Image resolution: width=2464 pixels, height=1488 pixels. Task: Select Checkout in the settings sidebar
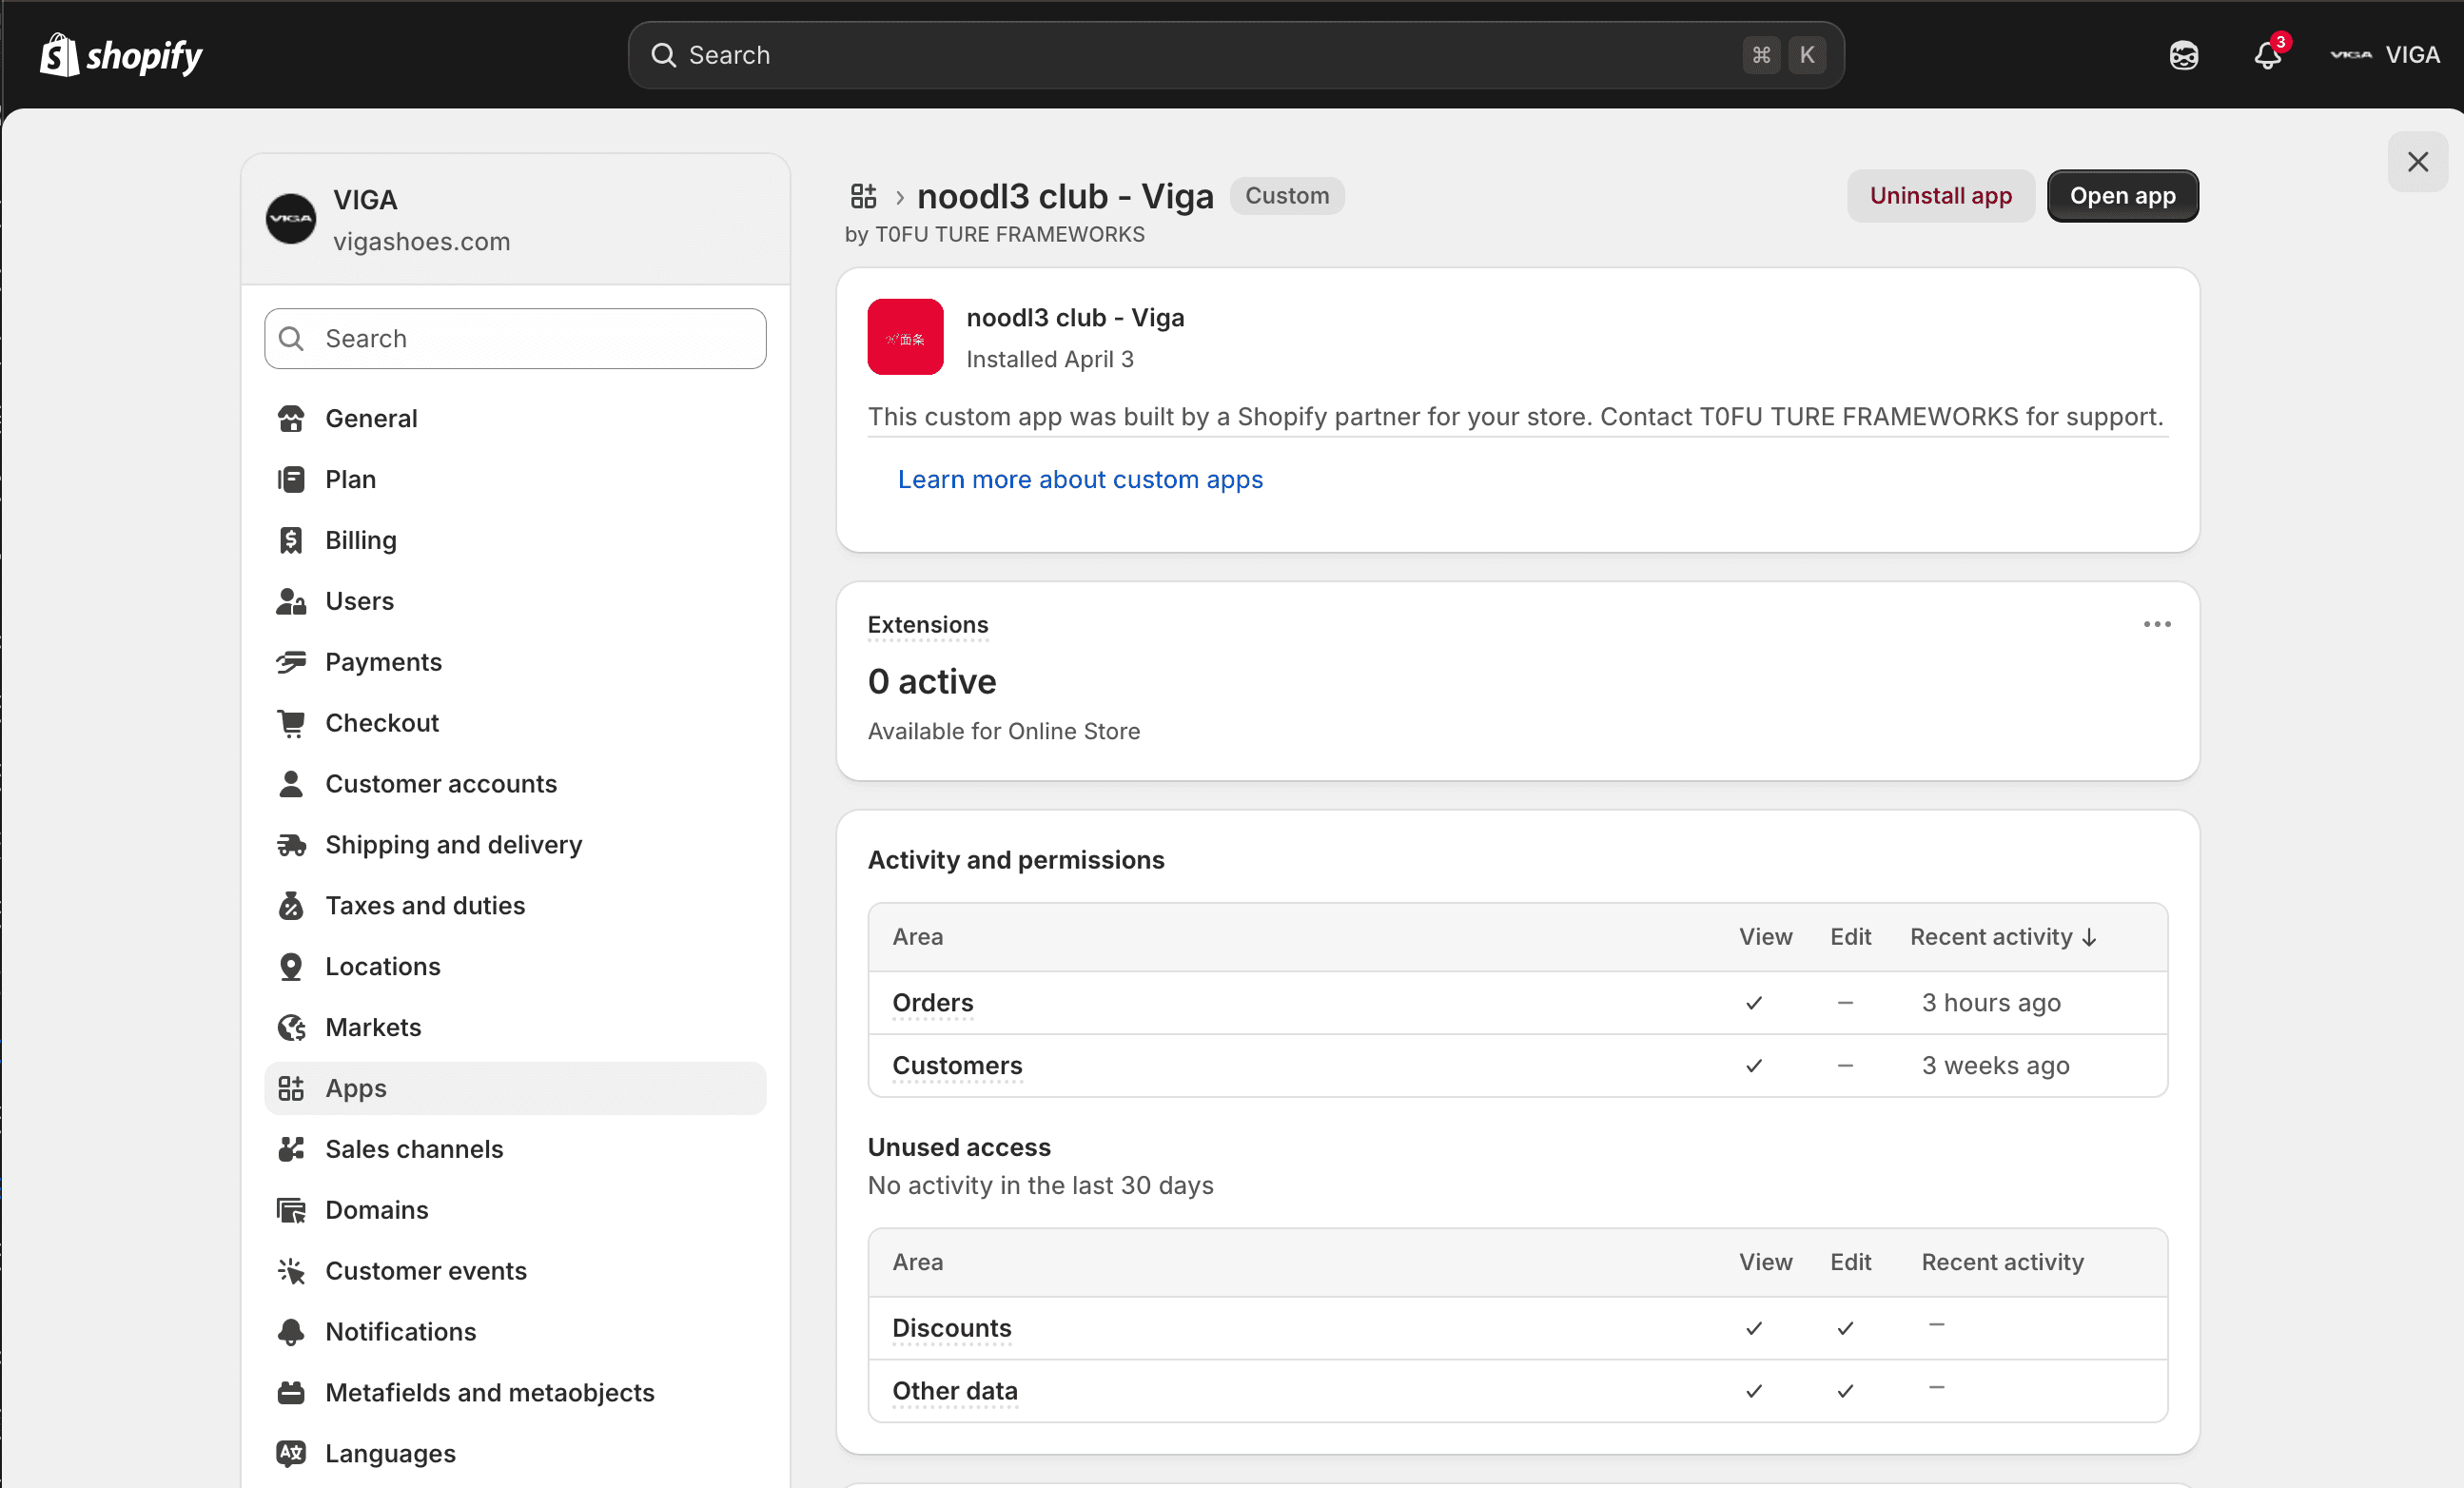click(515, 723)
